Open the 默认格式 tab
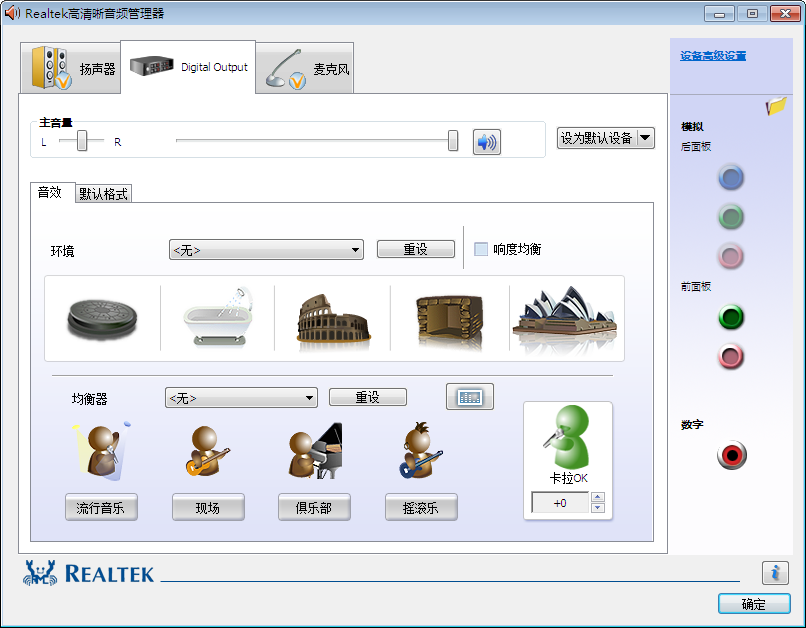 104,190
